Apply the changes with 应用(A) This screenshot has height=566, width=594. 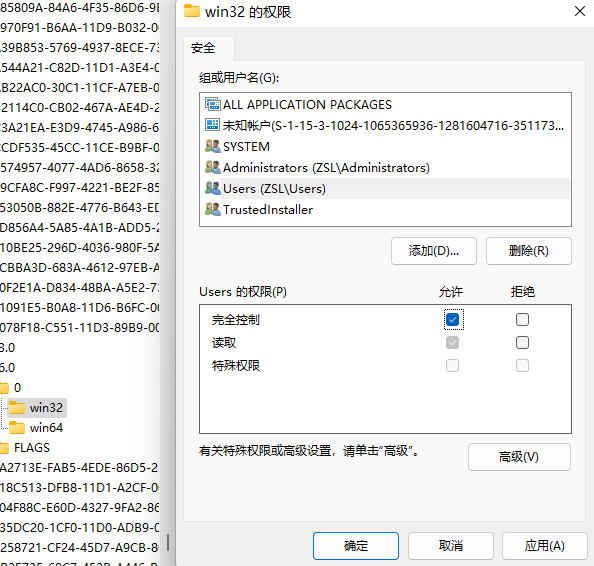click(544, 546)
